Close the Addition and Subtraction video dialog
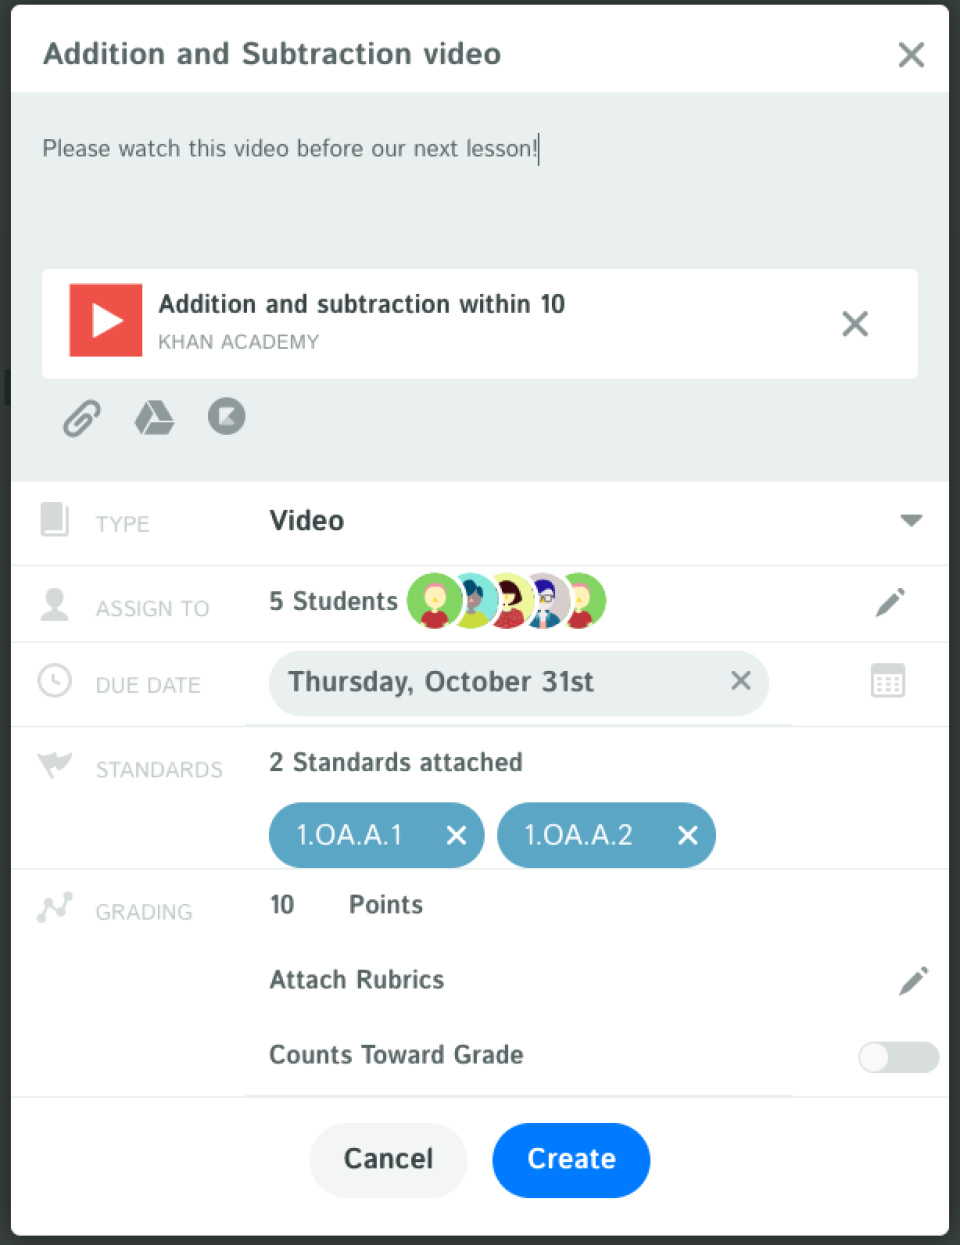Viewport: 960px width, 1245px height. pyautogui.click(x=911, y=55)
